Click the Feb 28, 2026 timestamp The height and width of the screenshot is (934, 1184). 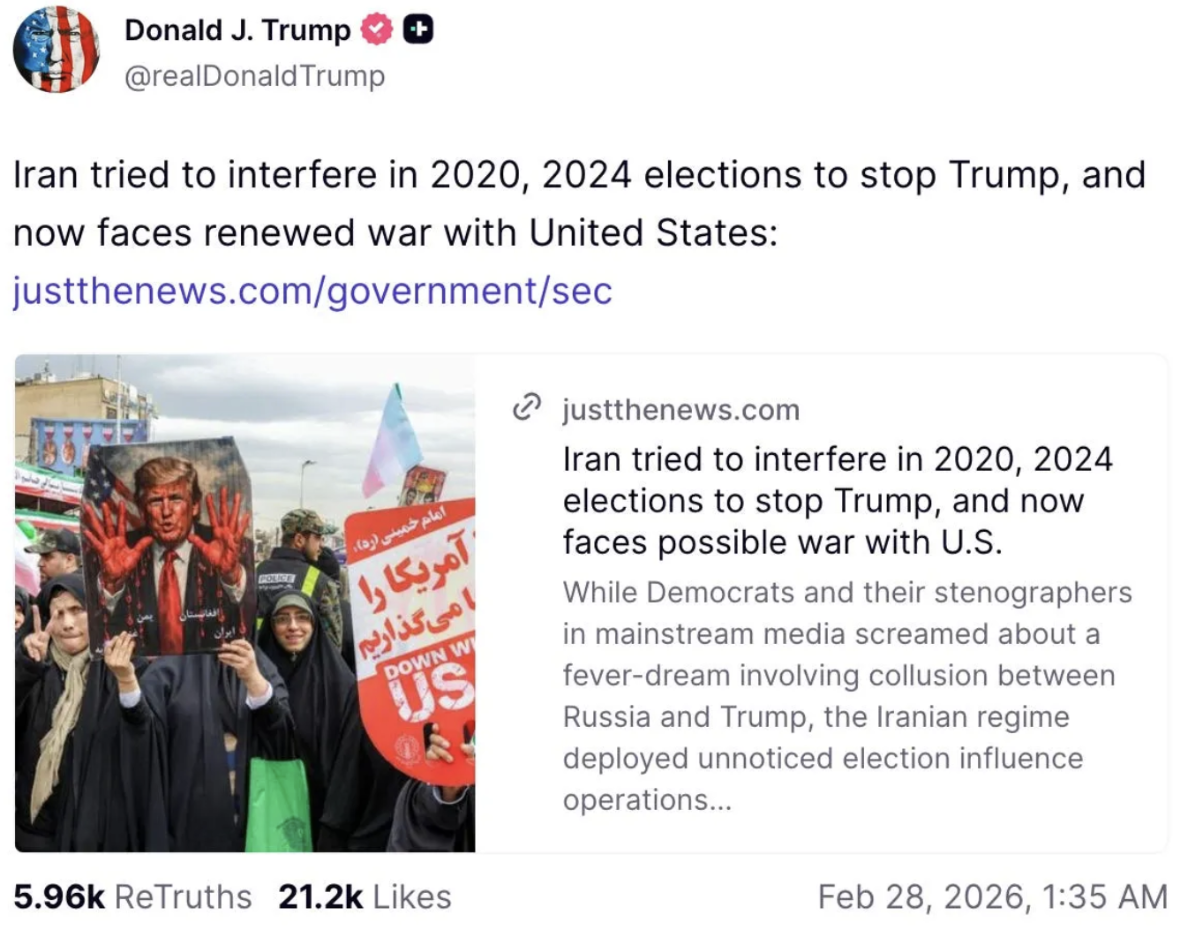click(991, 896)
